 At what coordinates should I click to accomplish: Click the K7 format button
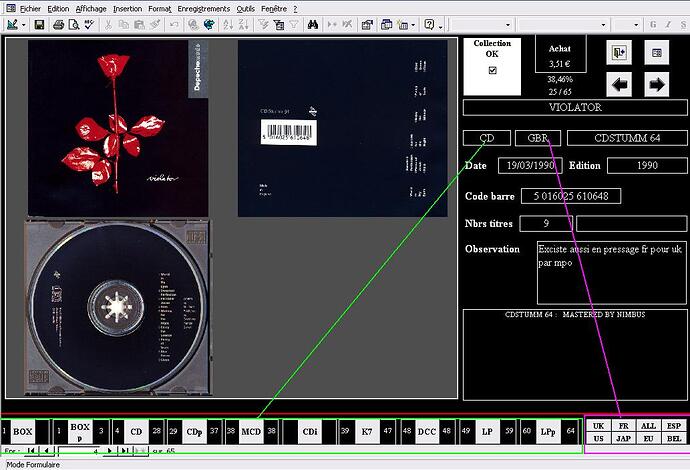point(367,432)
